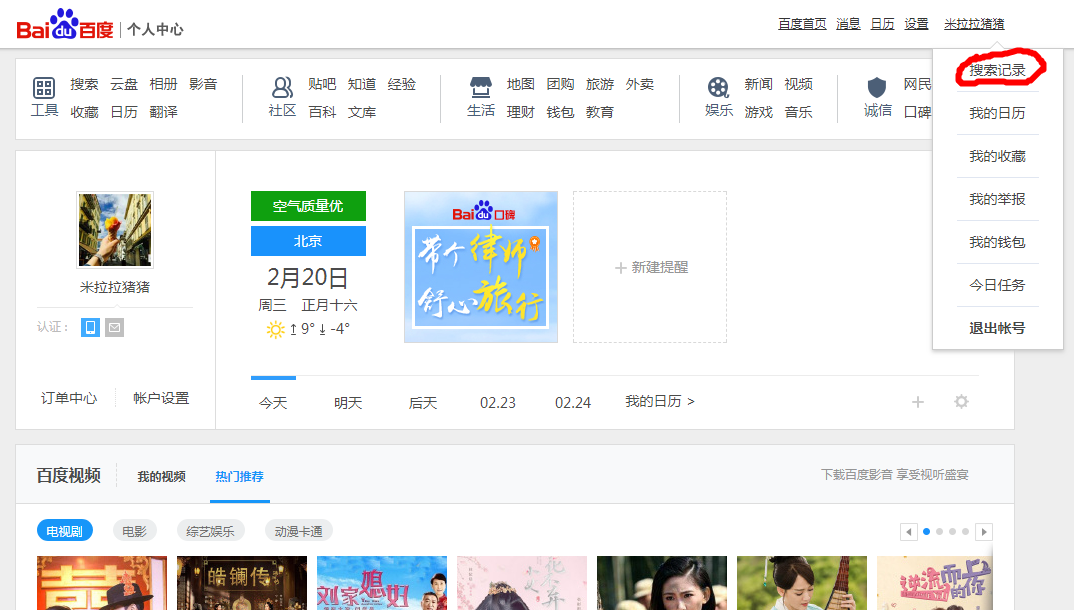Screen dimensions: 1074x610
Task: Open the 皓镧传 video thumbnail
Action: pos(242,583)
